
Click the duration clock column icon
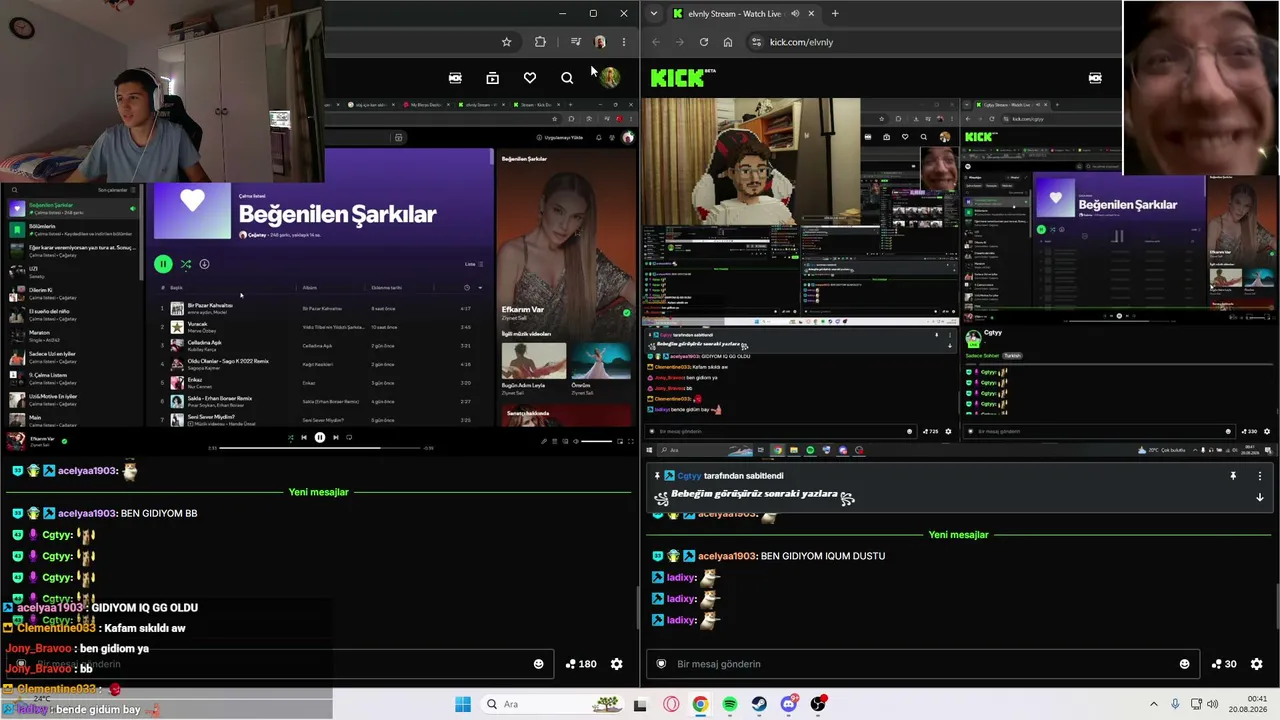click(466, 288)
